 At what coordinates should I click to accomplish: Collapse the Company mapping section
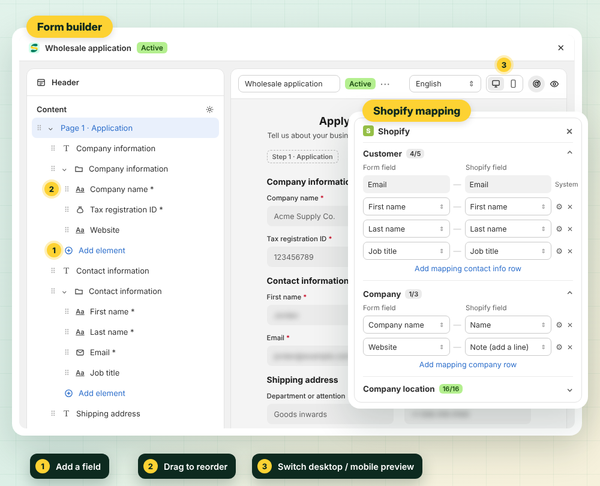[569, 294]
